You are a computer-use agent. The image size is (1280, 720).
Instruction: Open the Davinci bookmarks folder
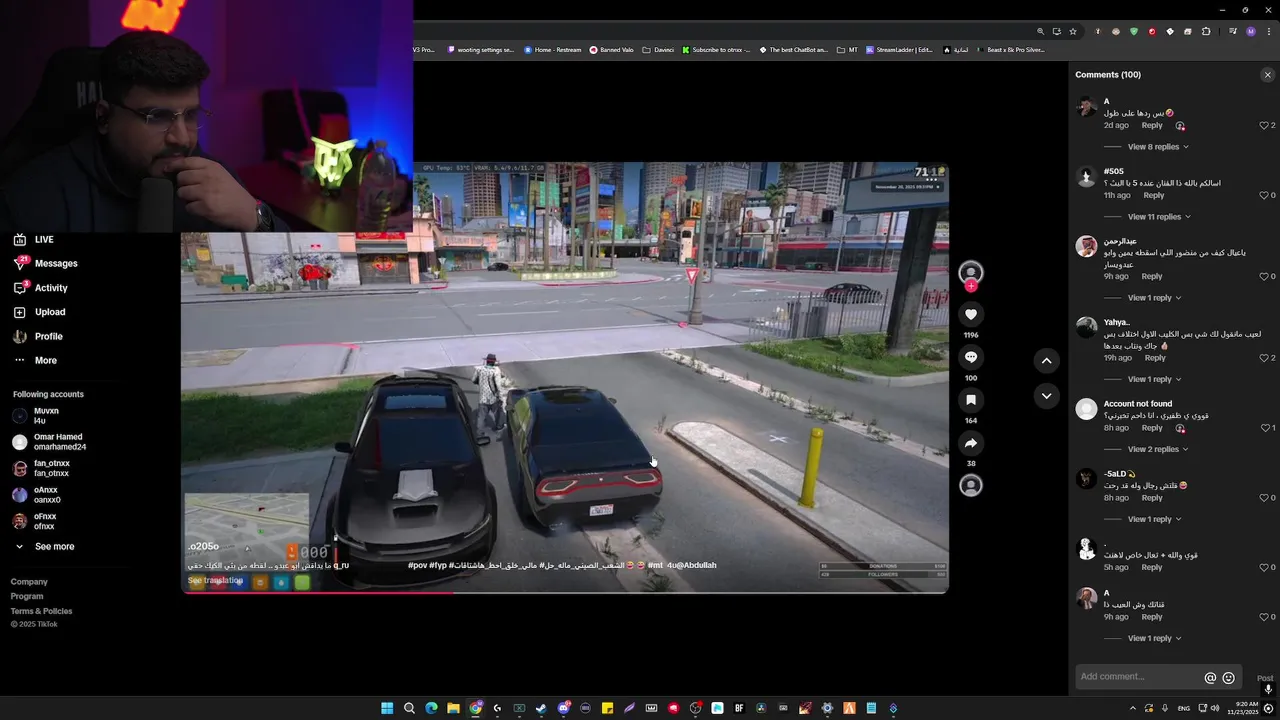(658, 50)
